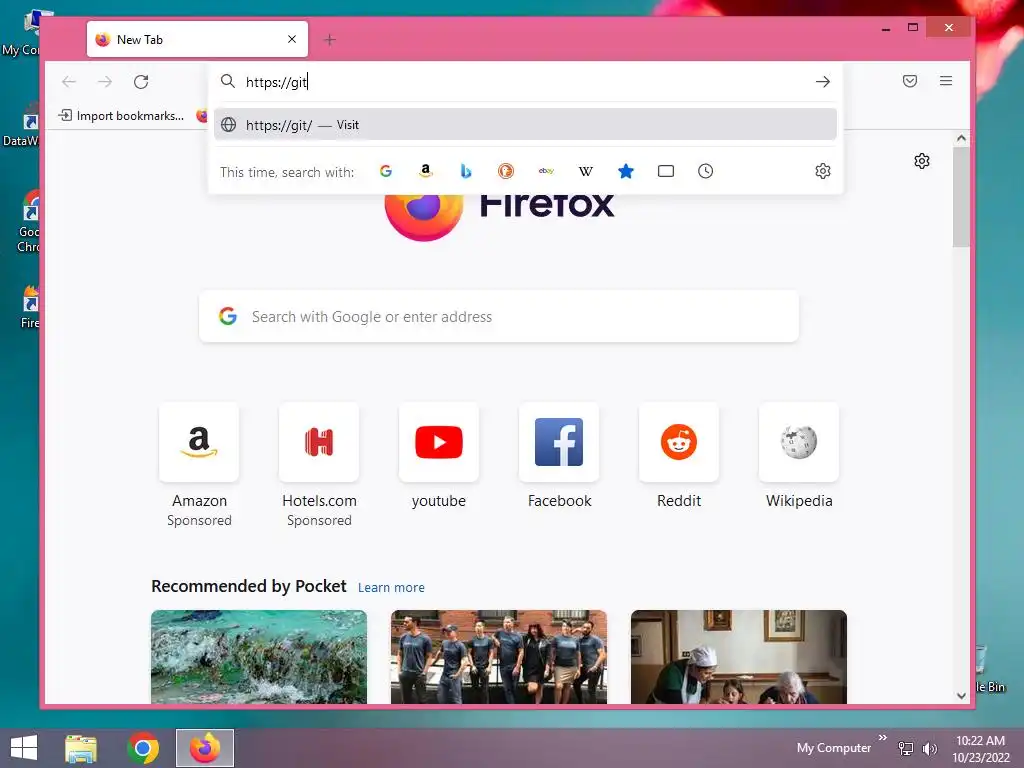Open Google Chrome from the taskbar
The height and width of the screenshot is (768, 1024).
[x=143, y=748]
